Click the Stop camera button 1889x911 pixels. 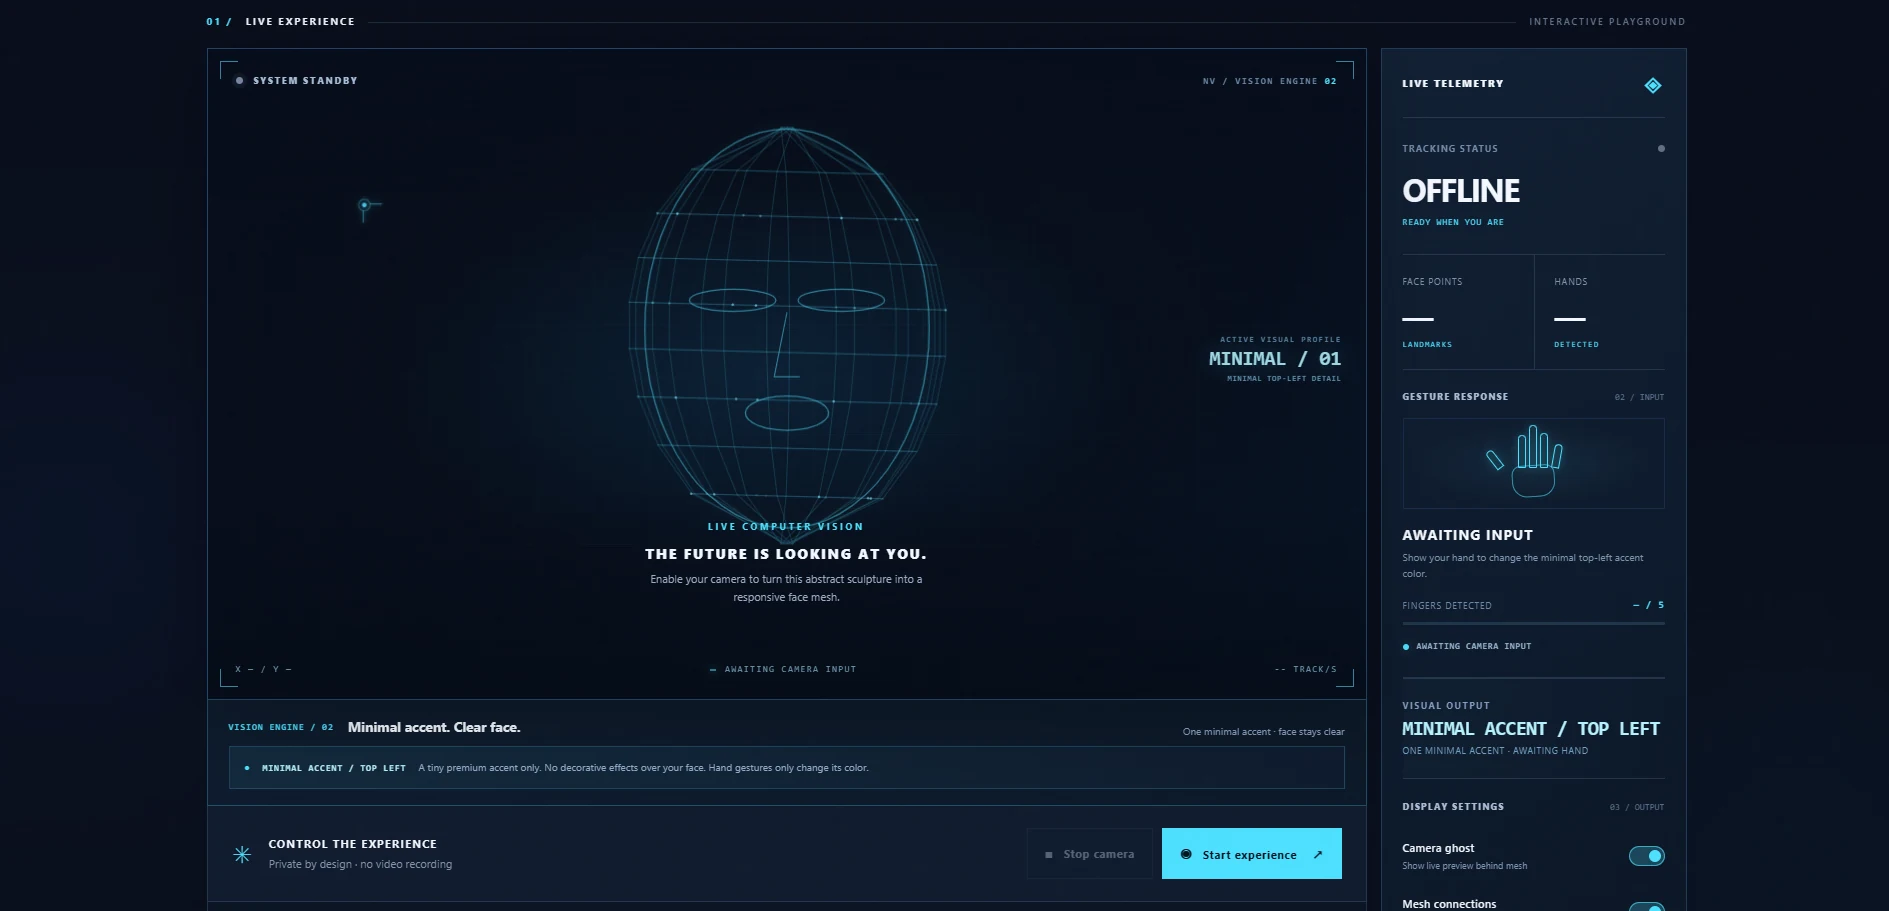click(x=1089, y=854)
